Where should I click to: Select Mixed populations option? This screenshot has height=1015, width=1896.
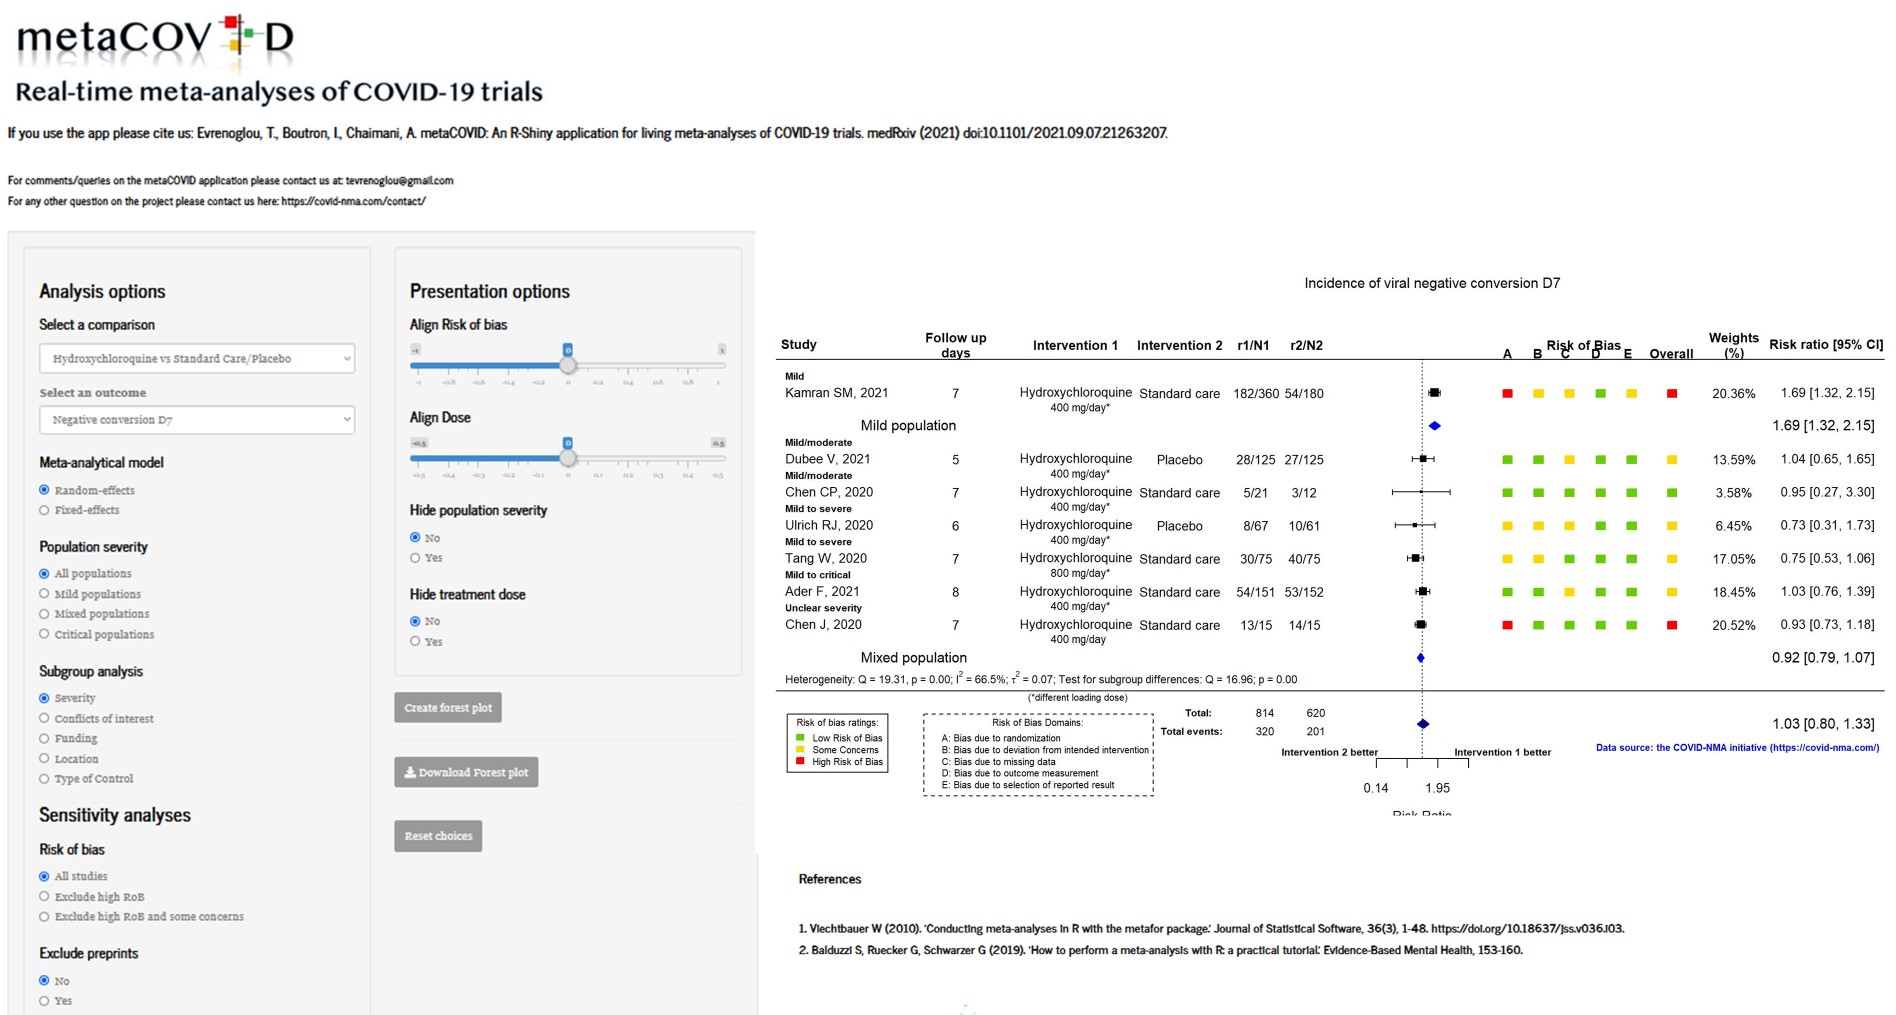[44, 614]
